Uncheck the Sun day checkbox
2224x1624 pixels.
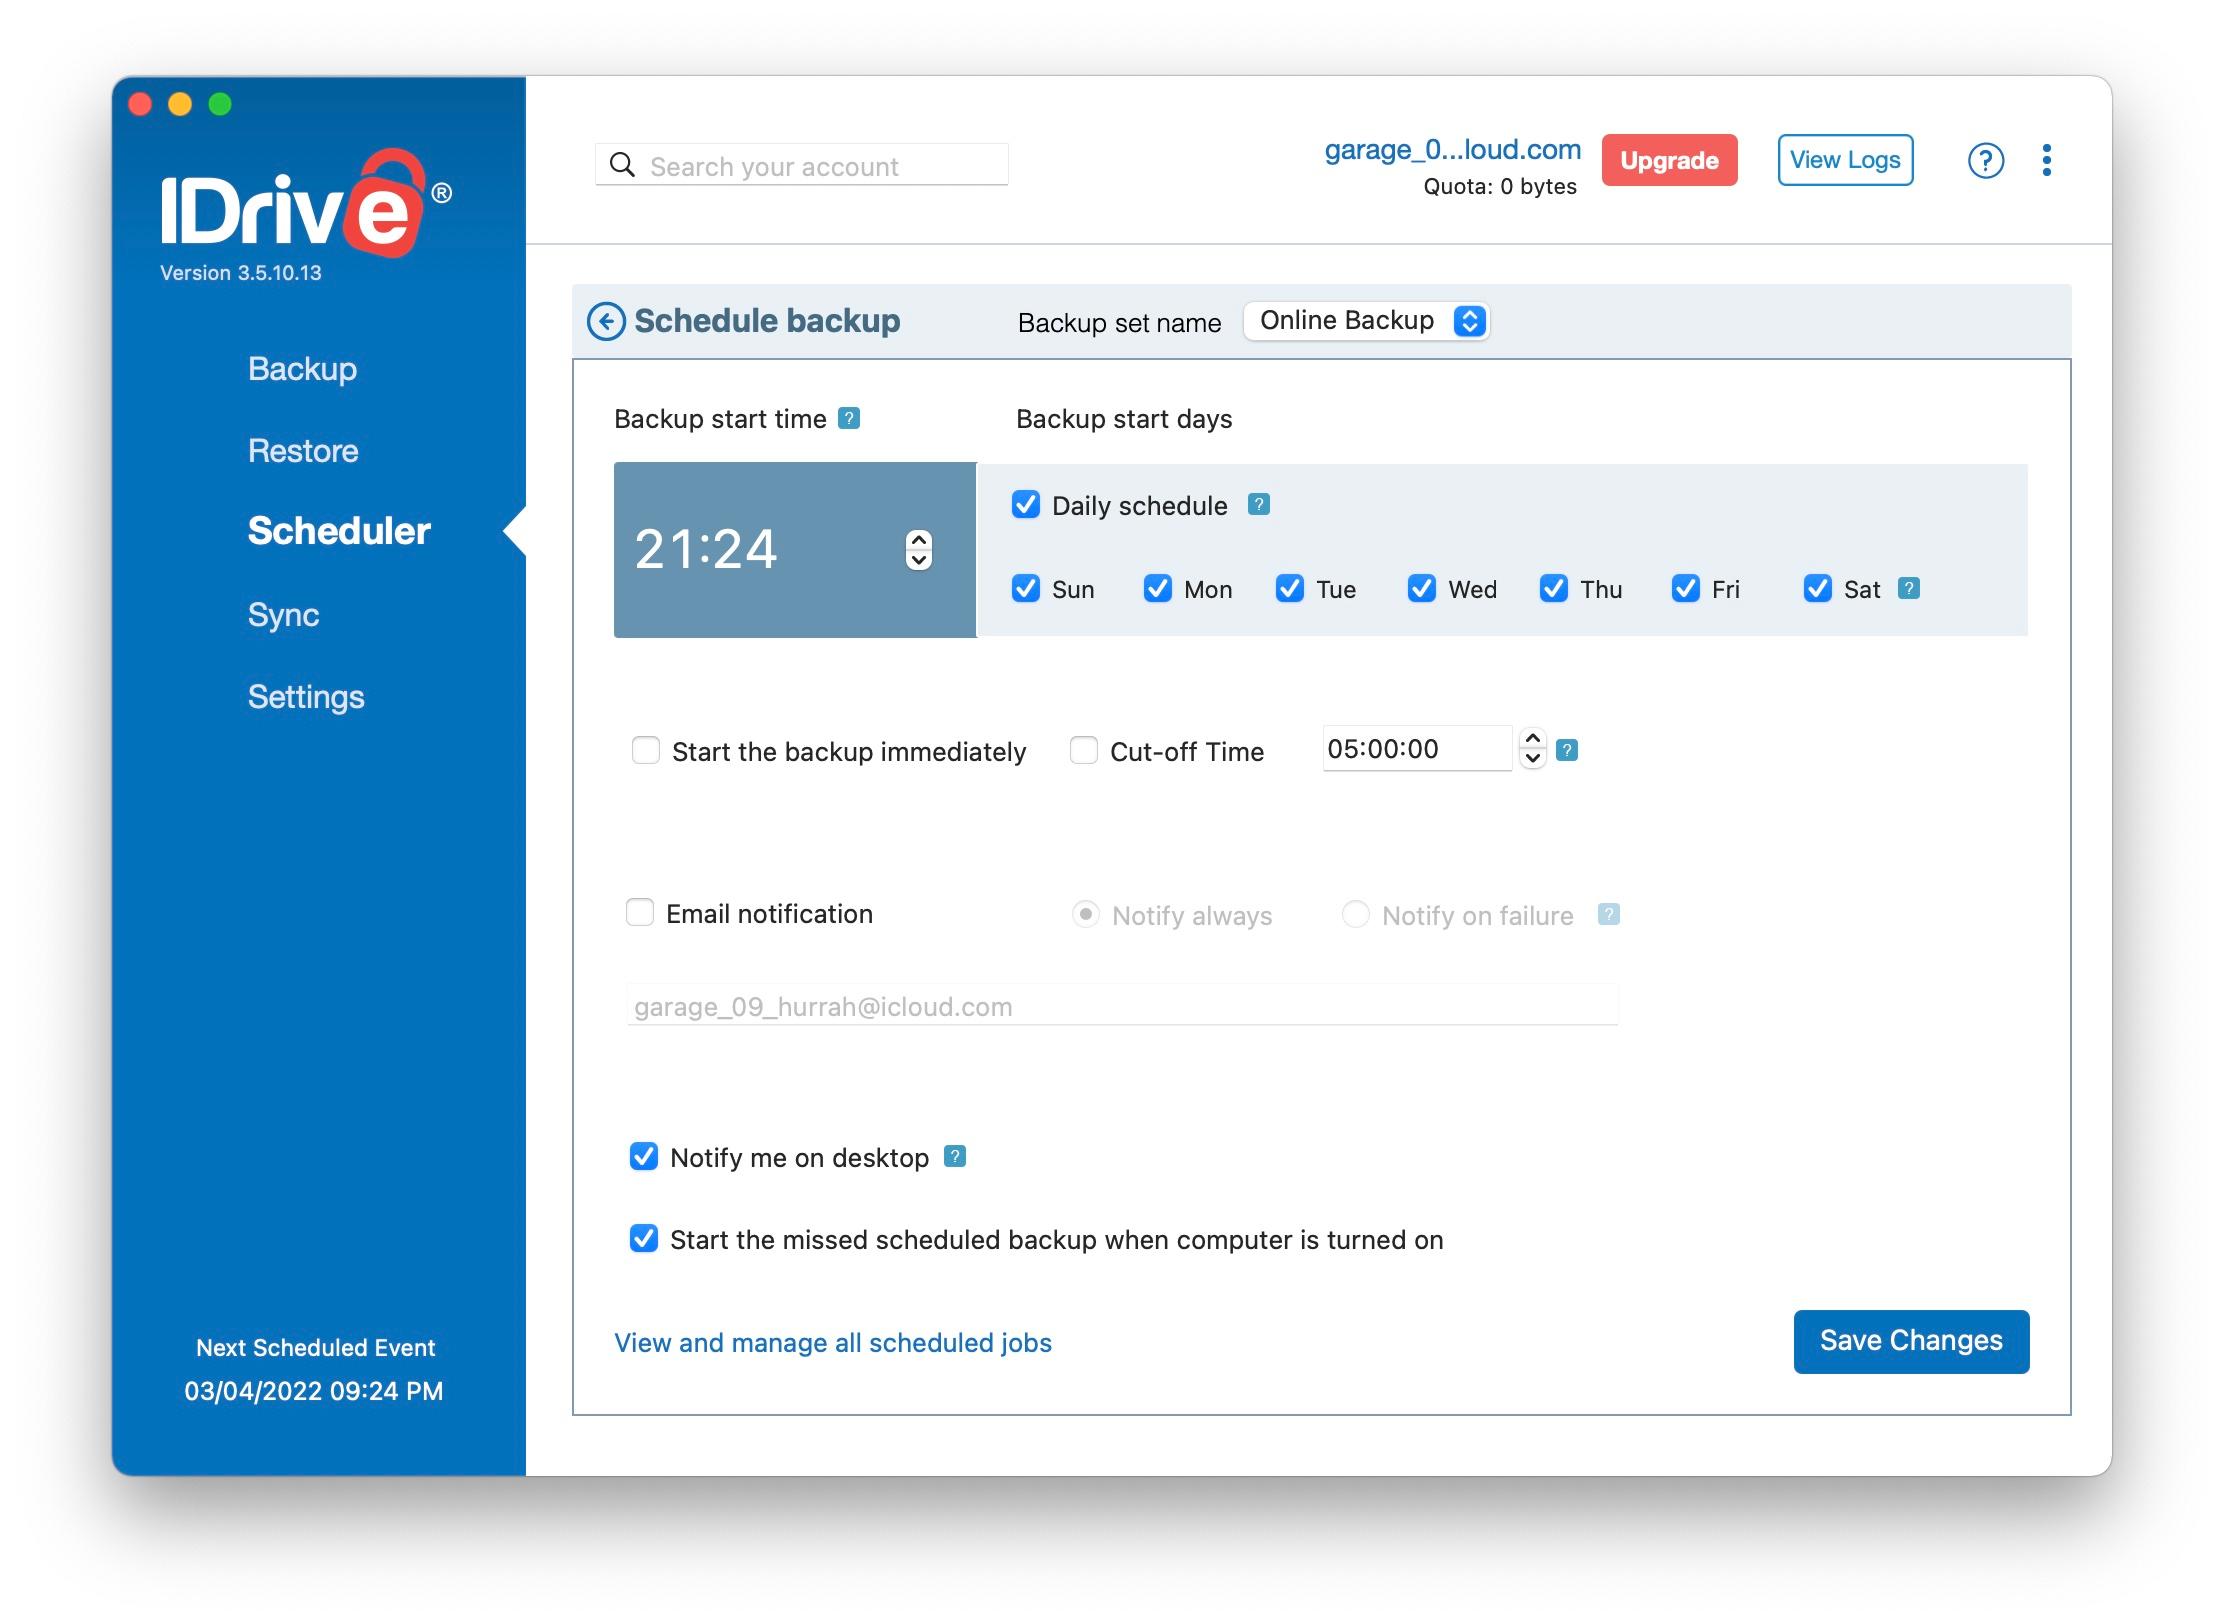1026,588
